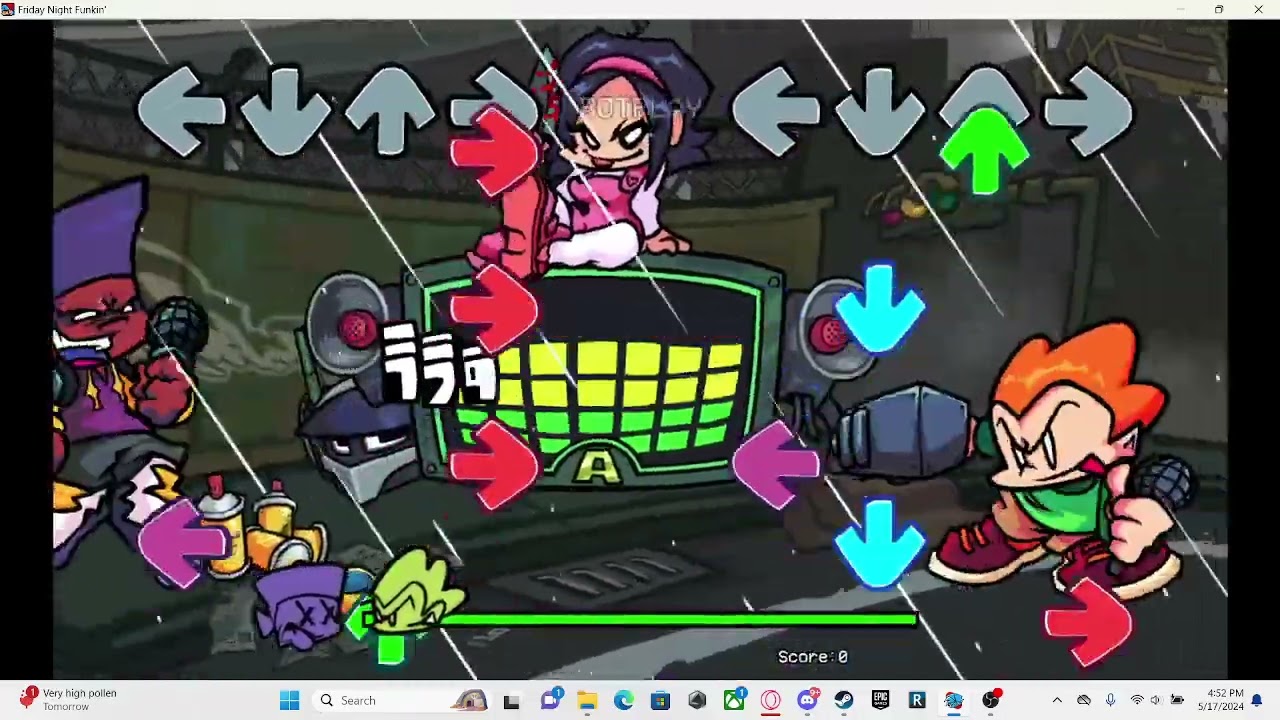
Task: Click the purple left note in opponent's lane
Action: (184, 543)
